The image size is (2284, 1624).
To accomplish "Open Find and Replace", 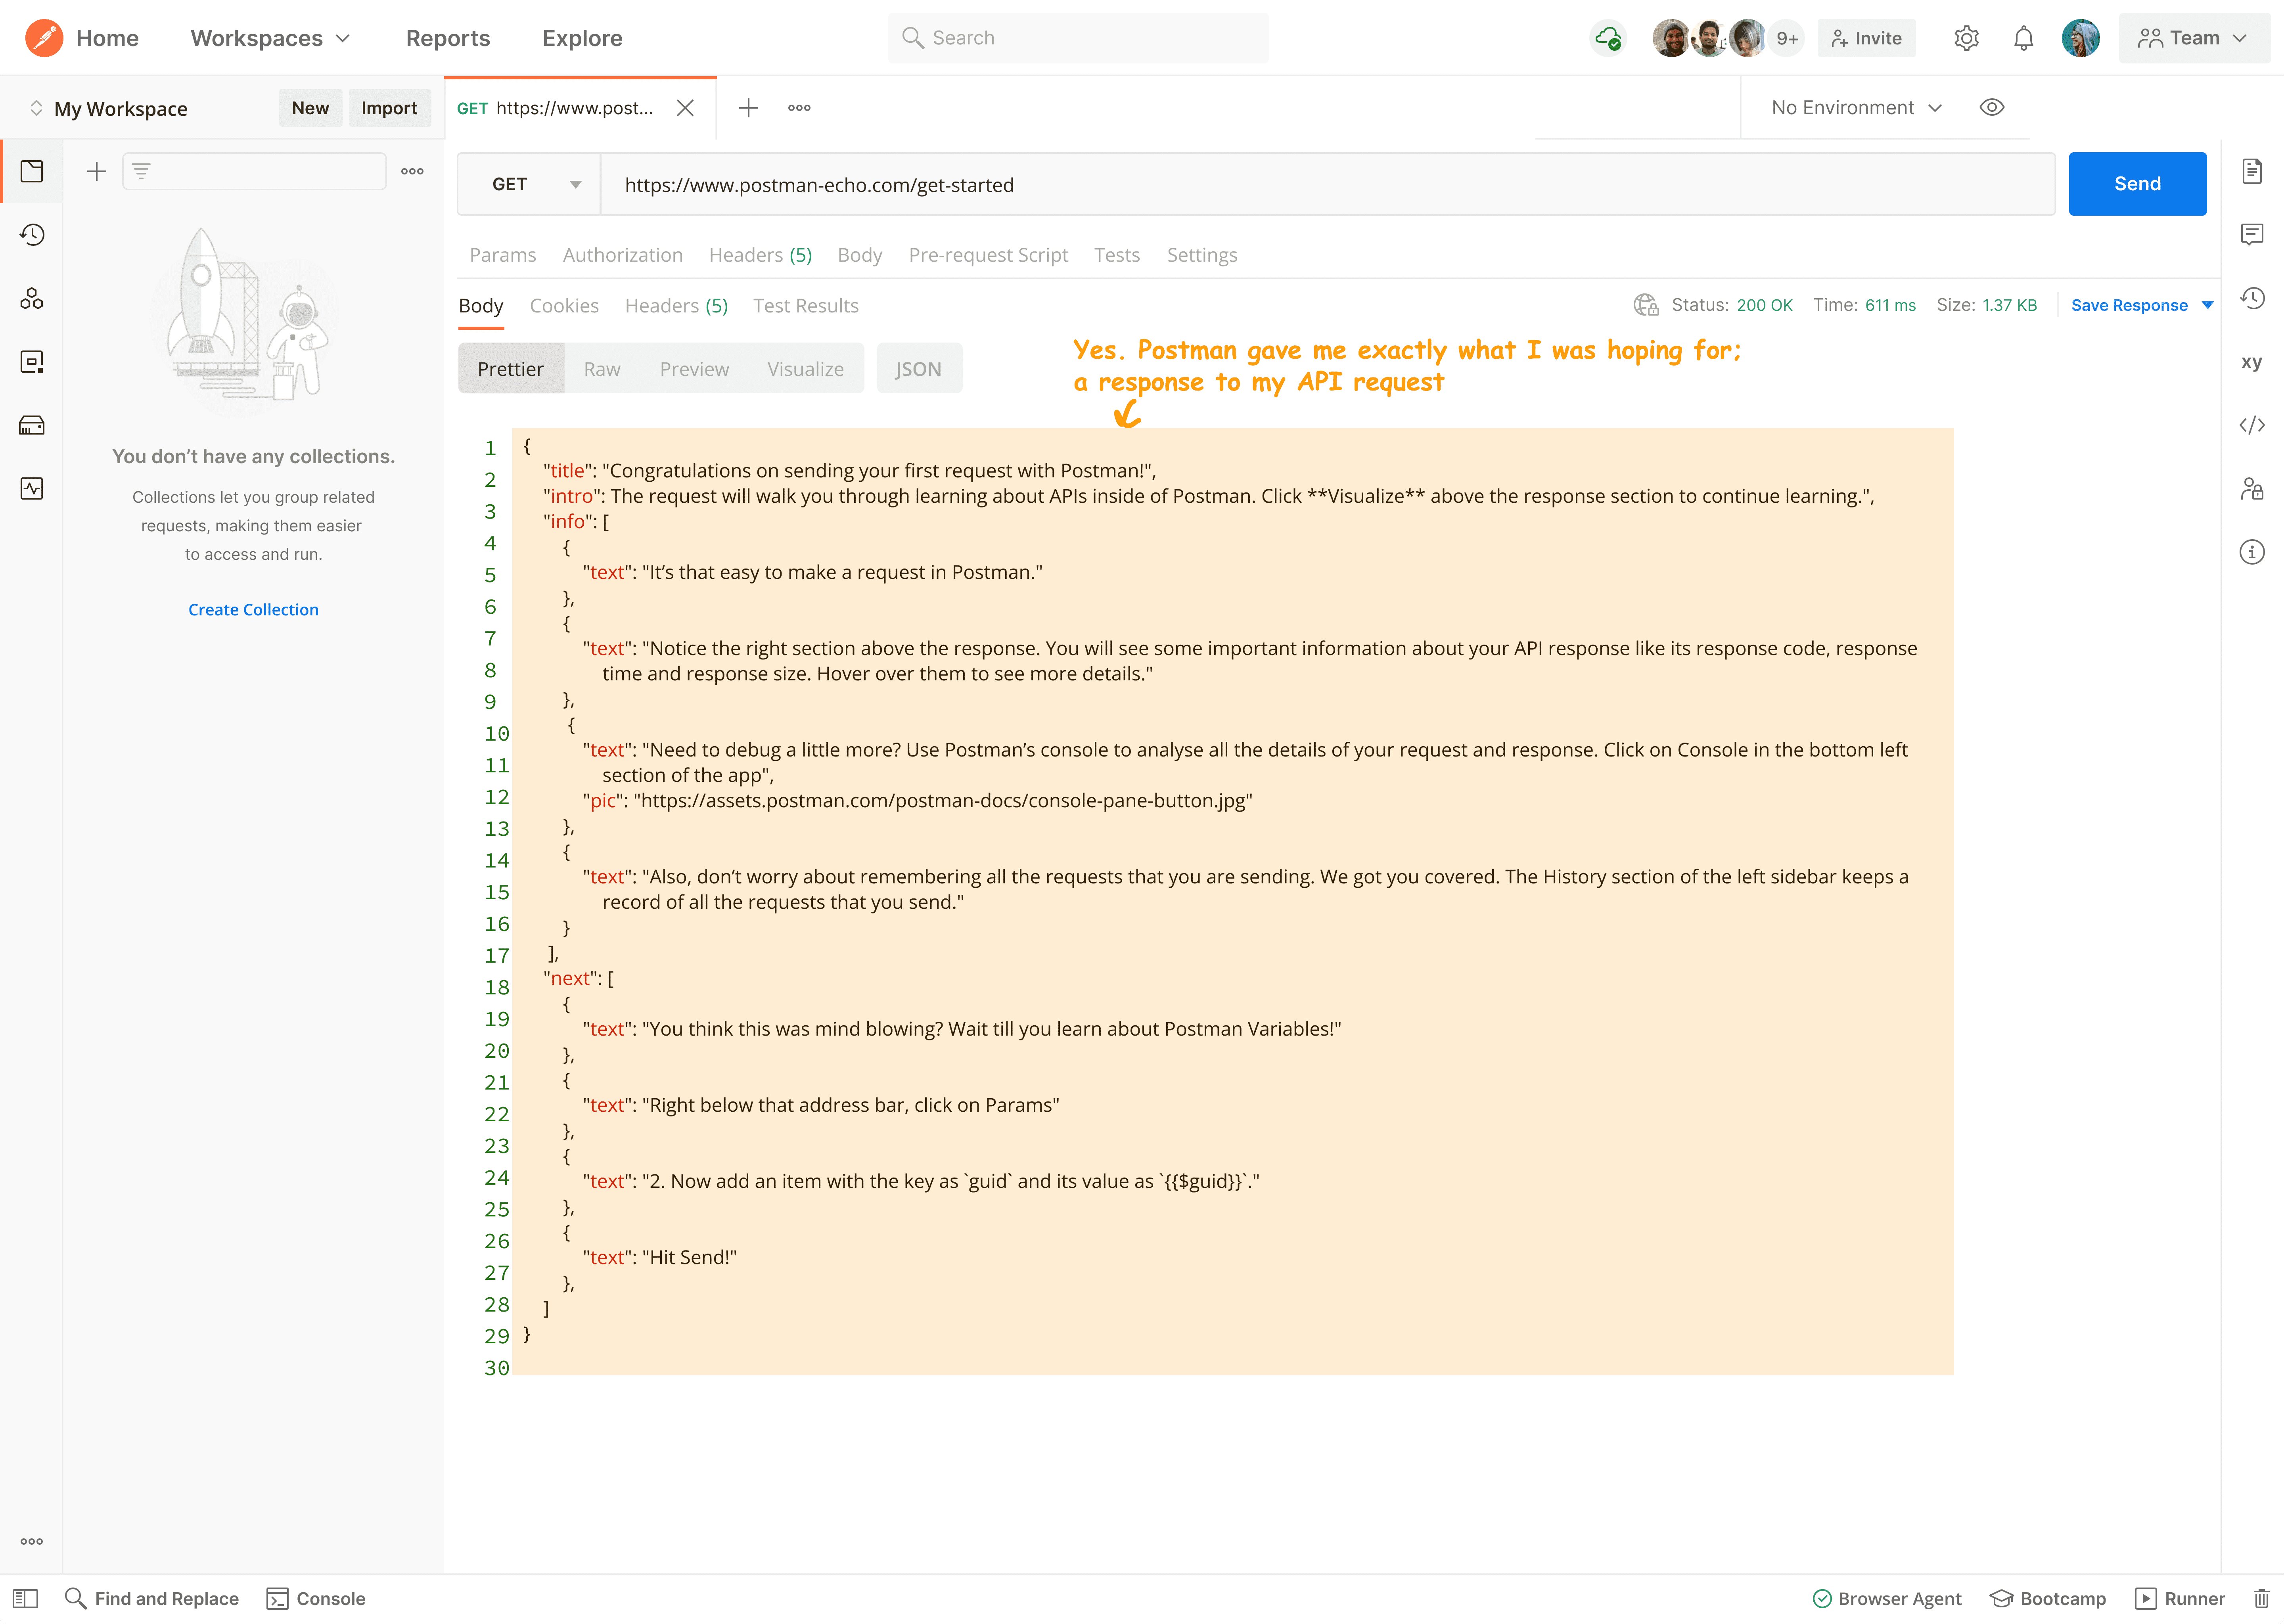I will click(152, 1599).
